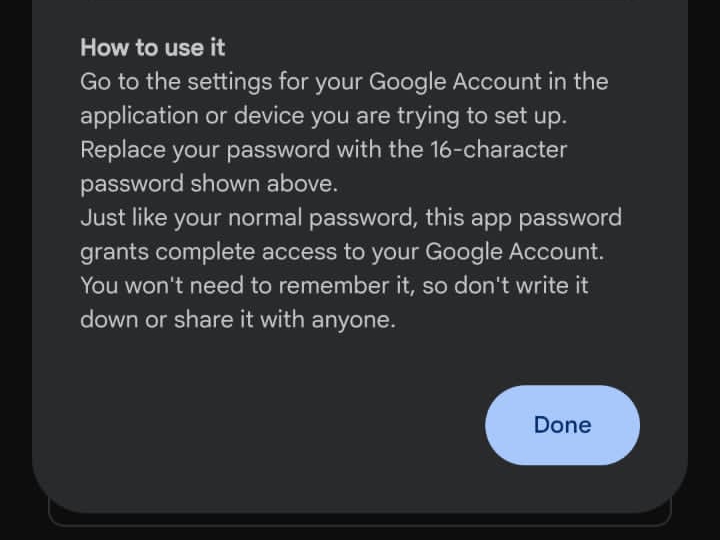Click the "How to use it" heading
The image size is (720, 540).
[153, 47]
